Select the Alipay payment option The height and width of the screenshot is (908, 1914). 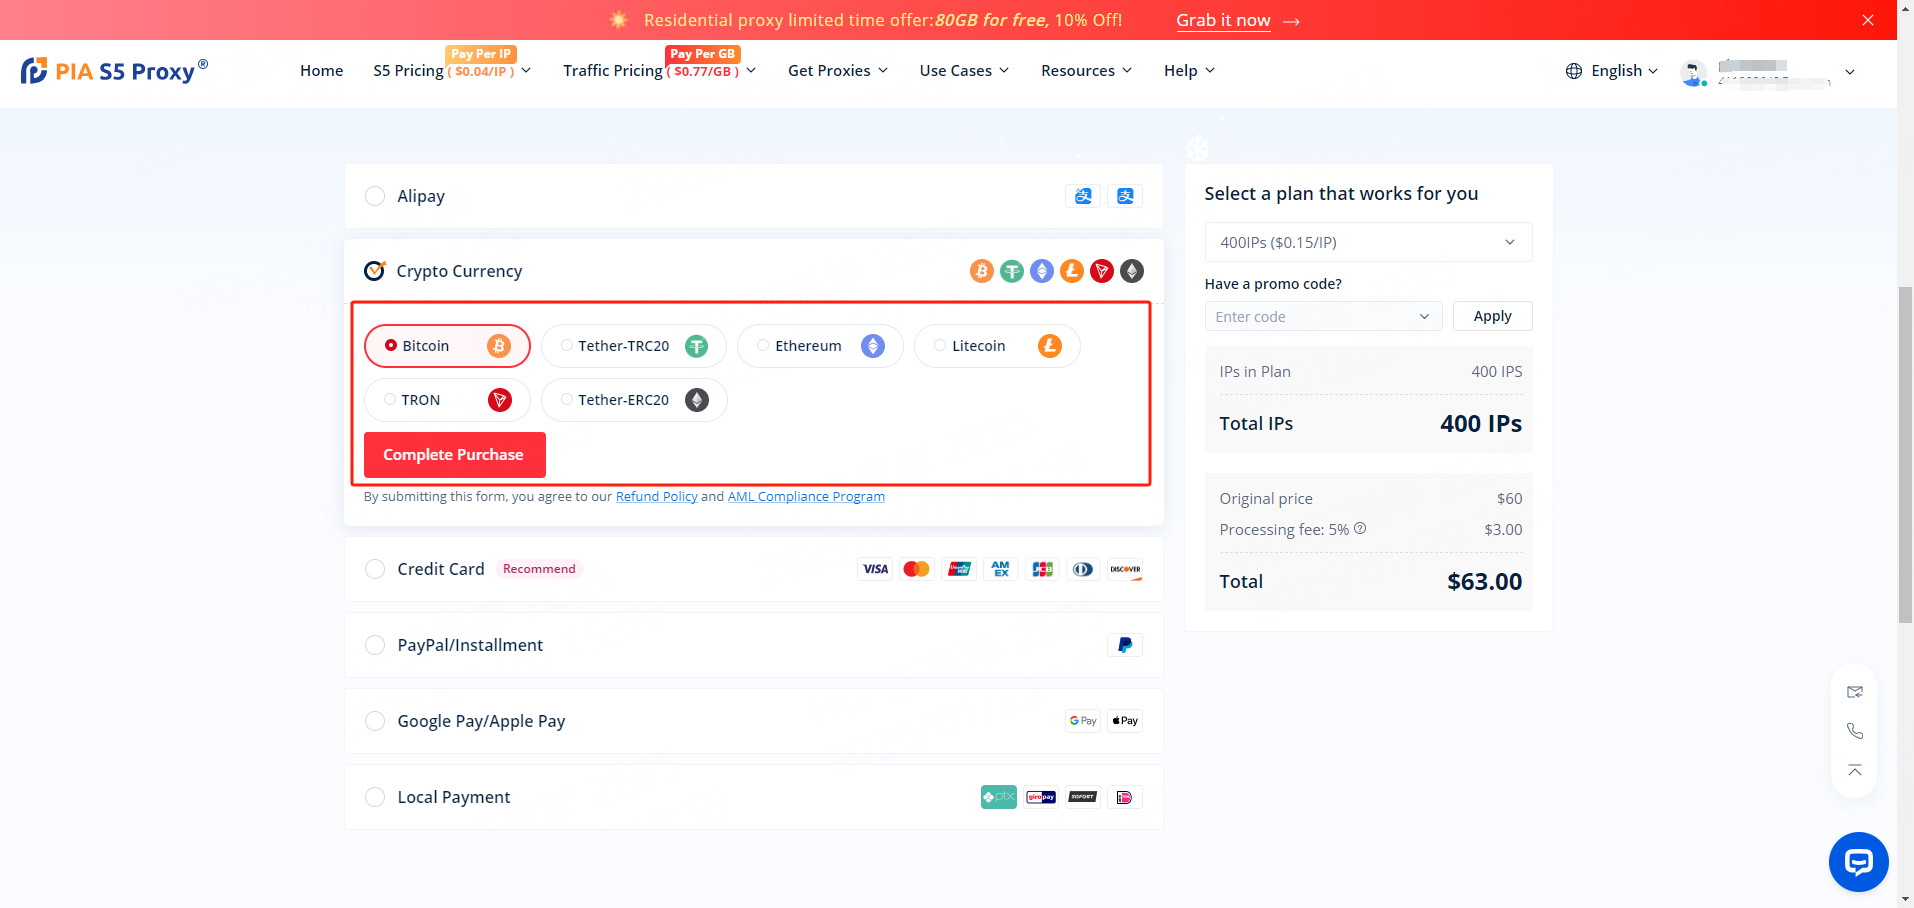[x=375, y=196]
